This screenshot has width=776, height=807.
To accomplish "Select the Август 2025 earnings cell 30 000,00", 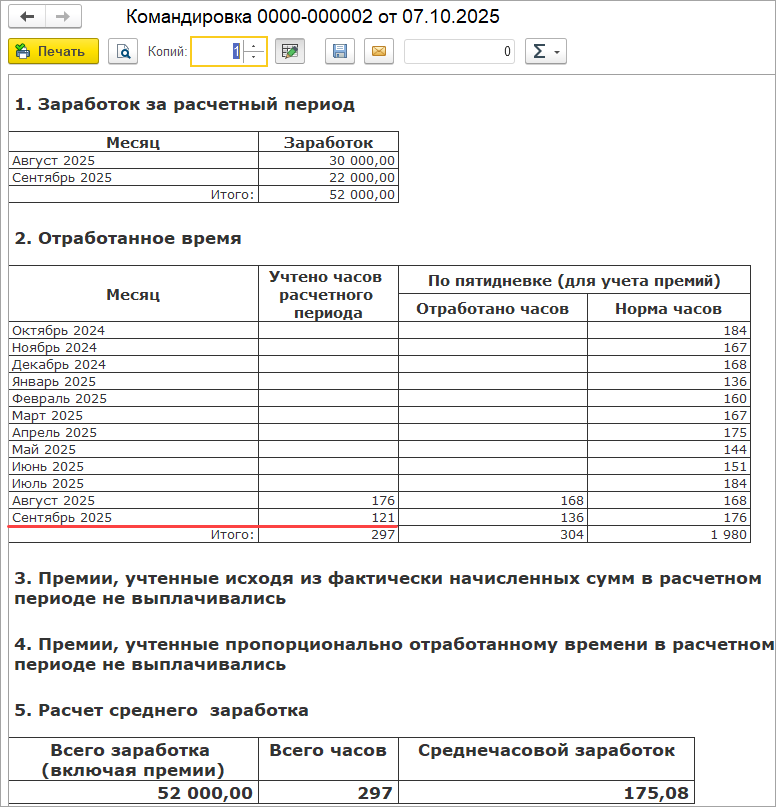I will tap(328, 160).
